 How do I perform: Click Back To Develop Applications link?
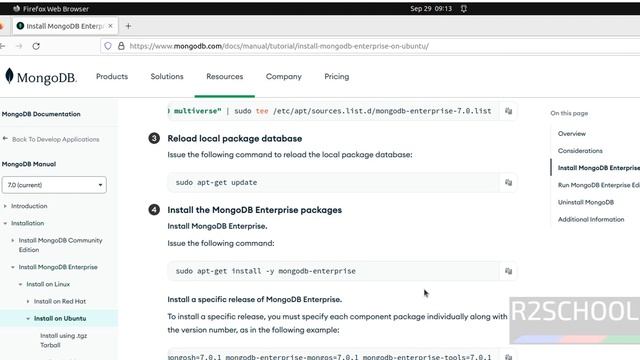51,139
